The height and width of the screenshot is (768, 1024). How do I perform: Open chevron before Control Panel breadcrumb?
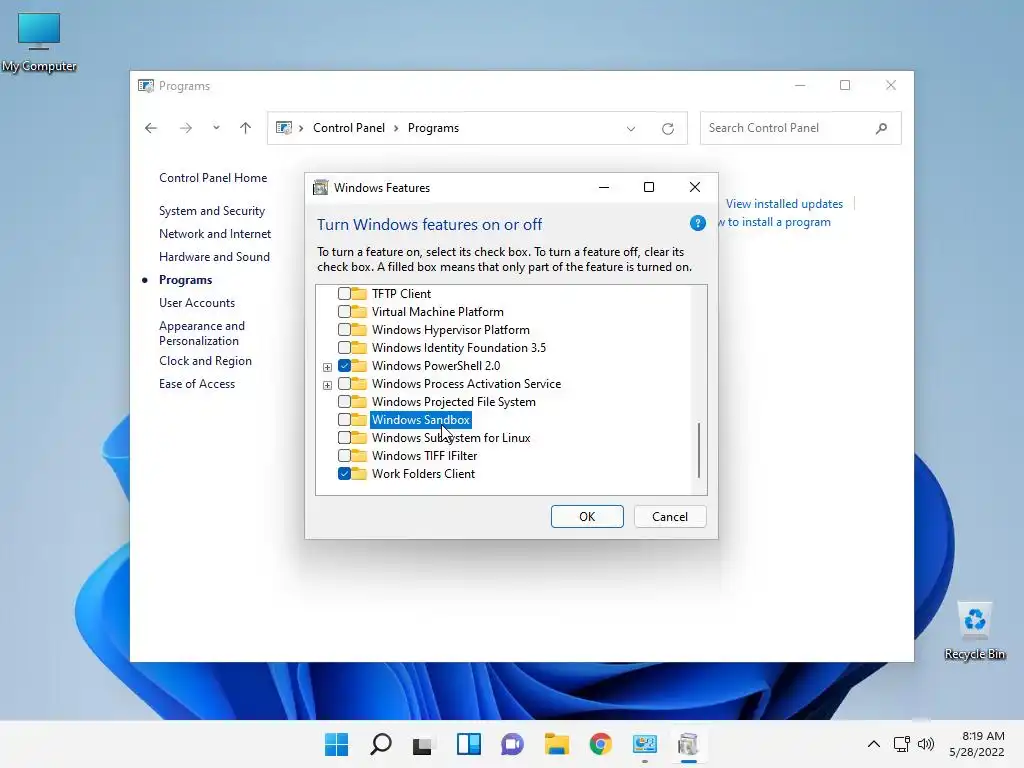(x=301, y=129)
